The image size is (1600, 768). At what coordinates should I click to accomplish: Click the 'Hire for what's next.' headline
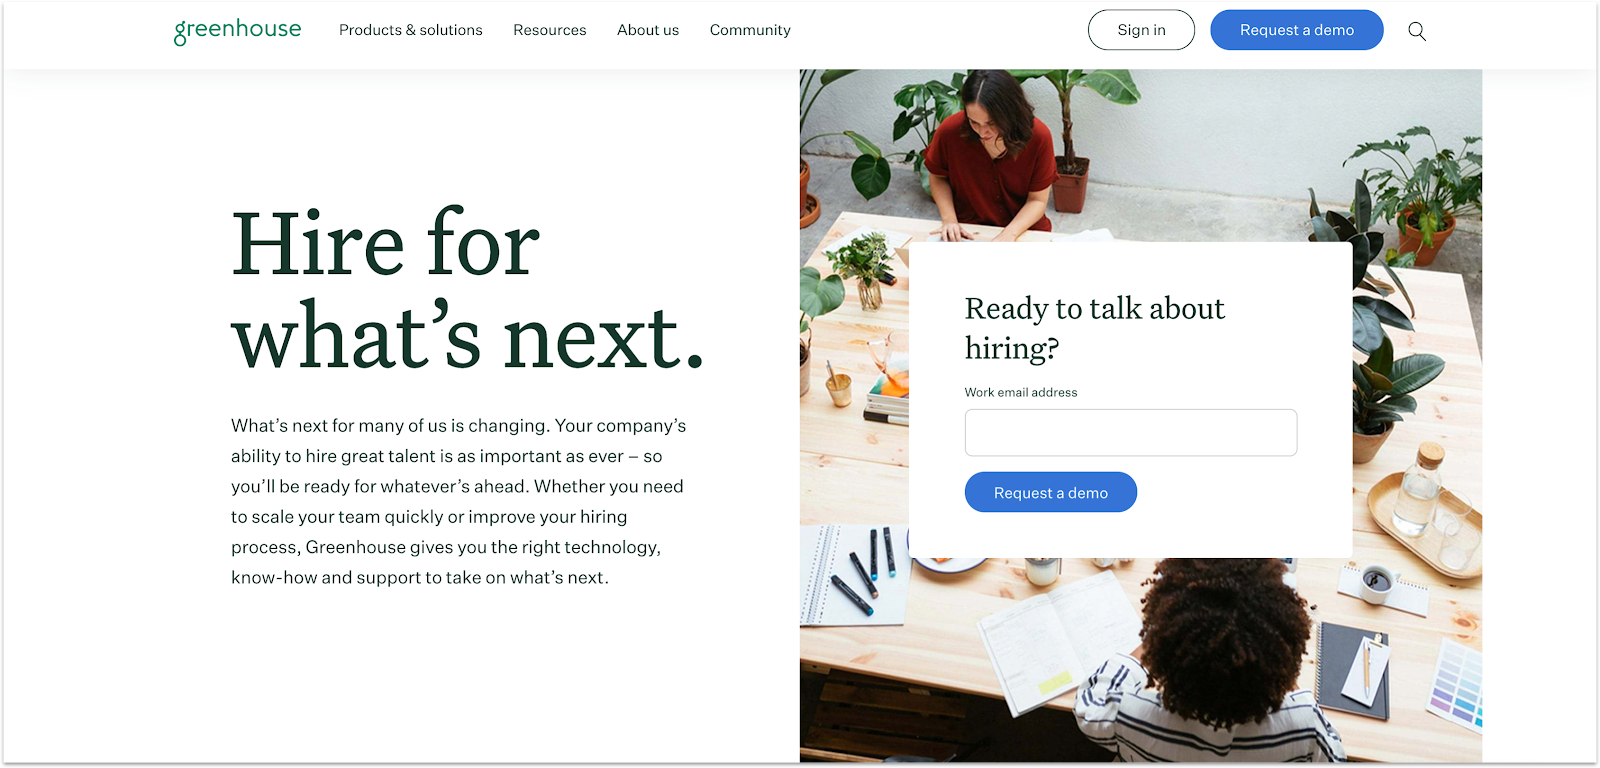pos(468,289)
